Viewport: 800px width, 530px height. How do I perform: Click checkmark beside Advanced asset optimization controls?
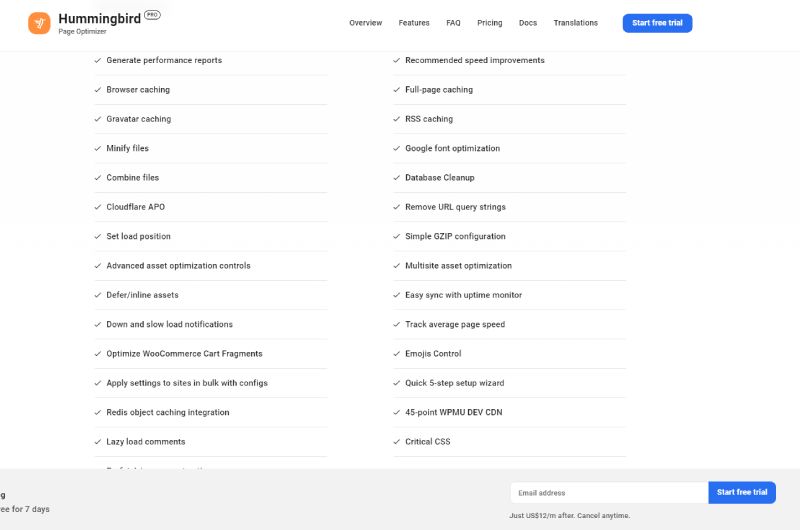click(98, 266)
